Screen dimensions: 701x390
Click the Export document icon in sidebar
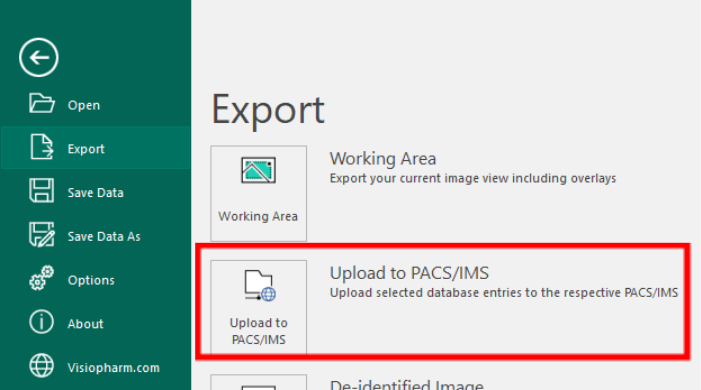[42, 147]
